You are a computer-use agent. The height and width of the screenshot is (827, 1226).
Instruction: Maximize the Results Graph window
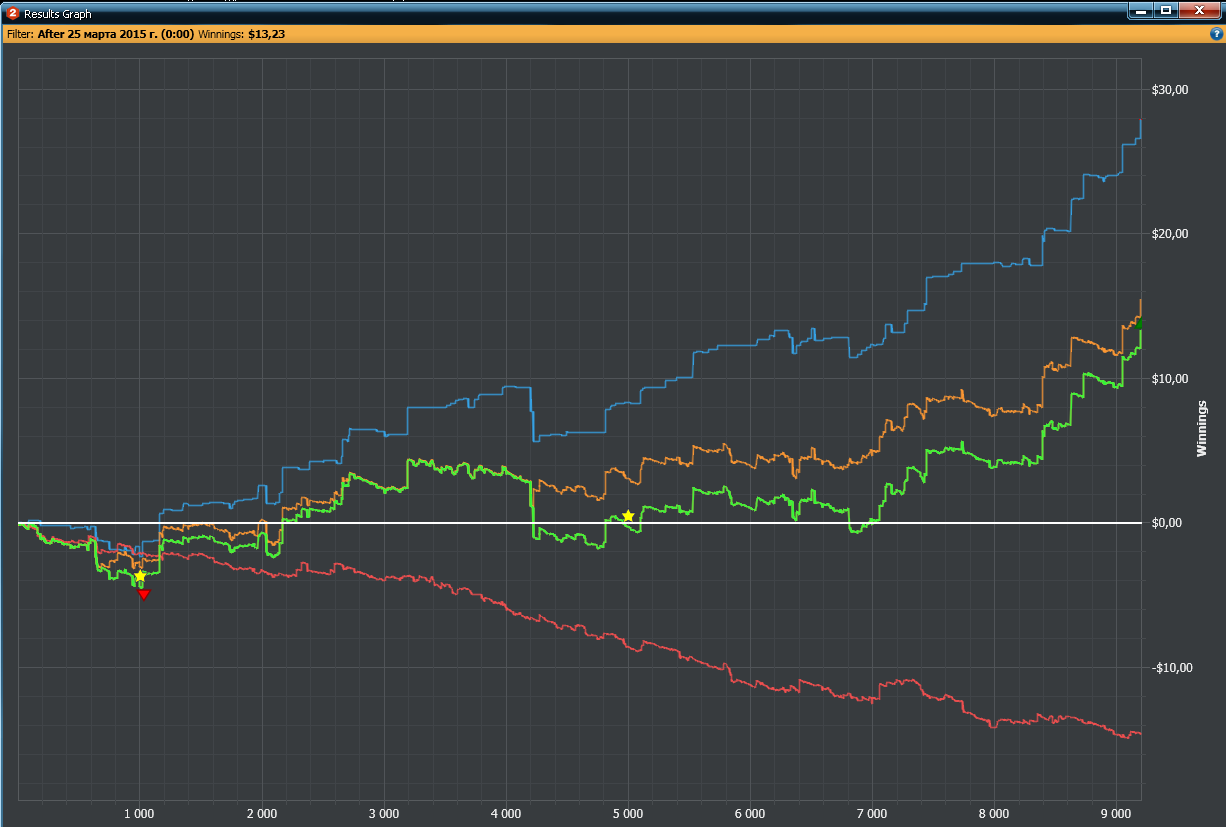point(1166,10)
